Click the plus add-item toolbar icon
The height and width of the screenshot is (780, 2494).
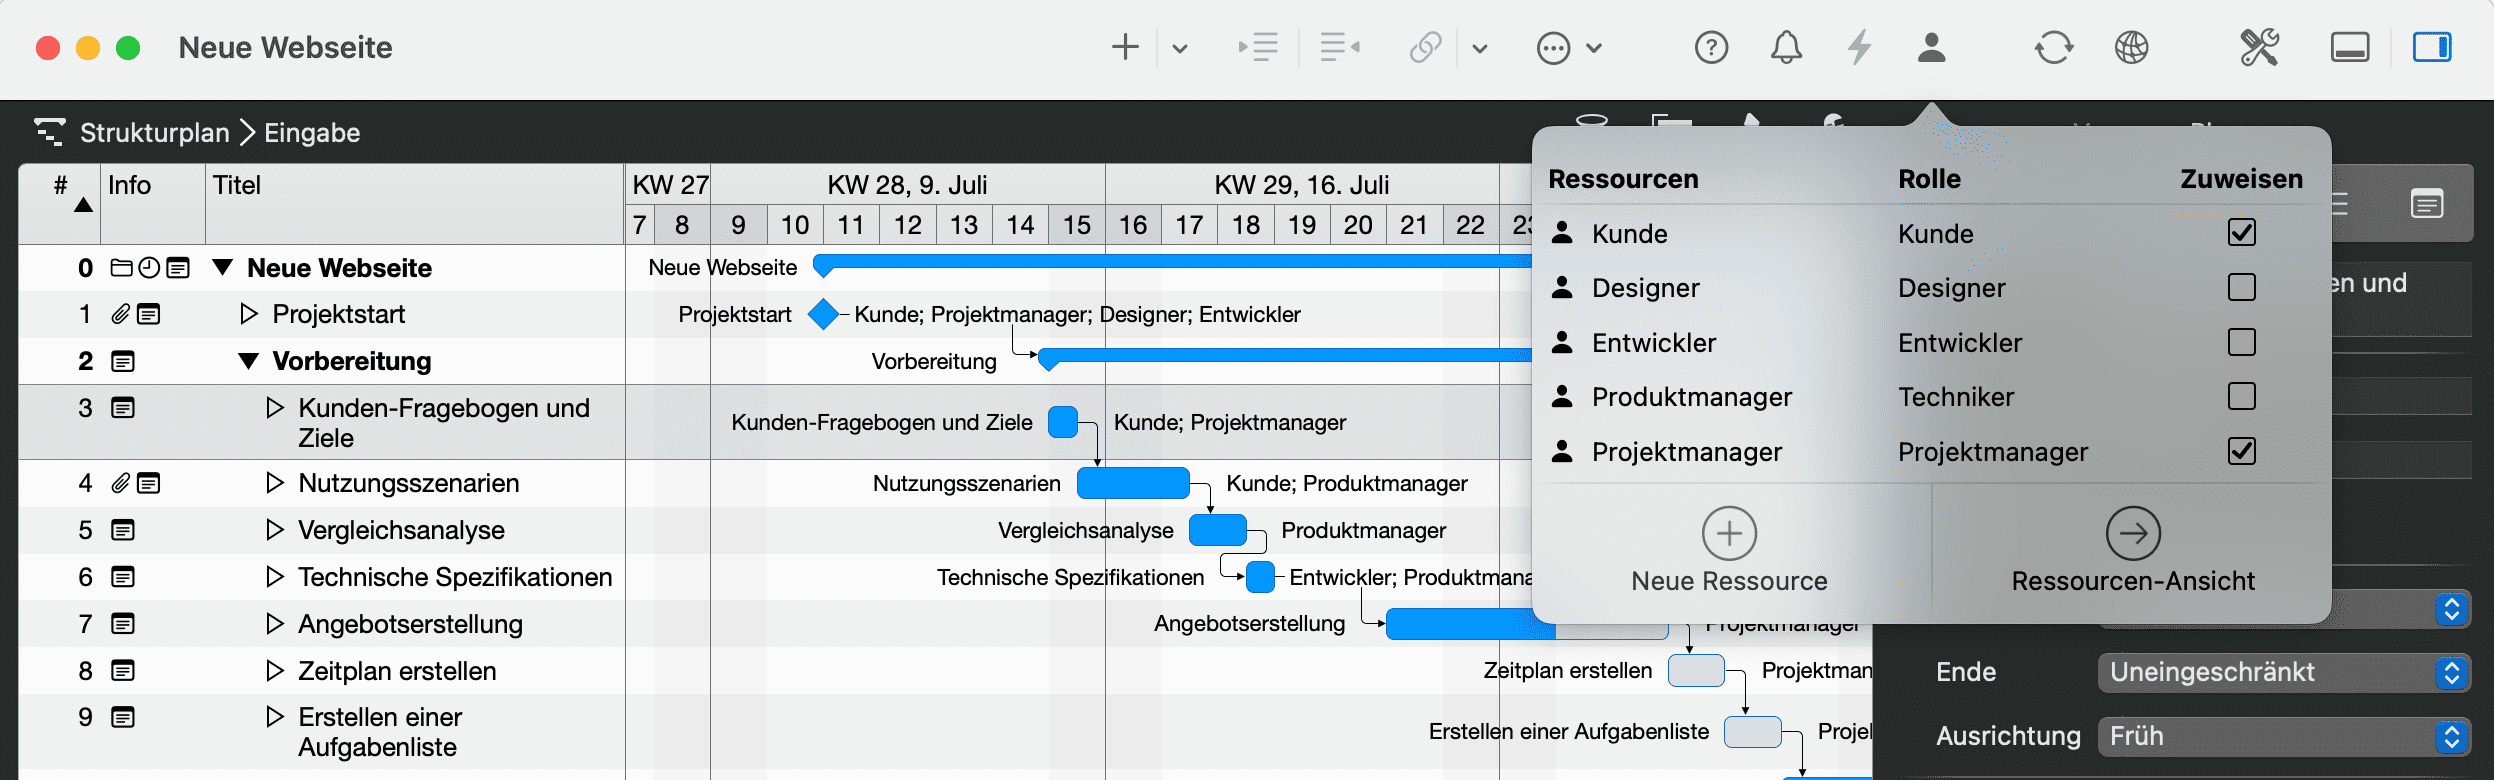[1125, 47]
